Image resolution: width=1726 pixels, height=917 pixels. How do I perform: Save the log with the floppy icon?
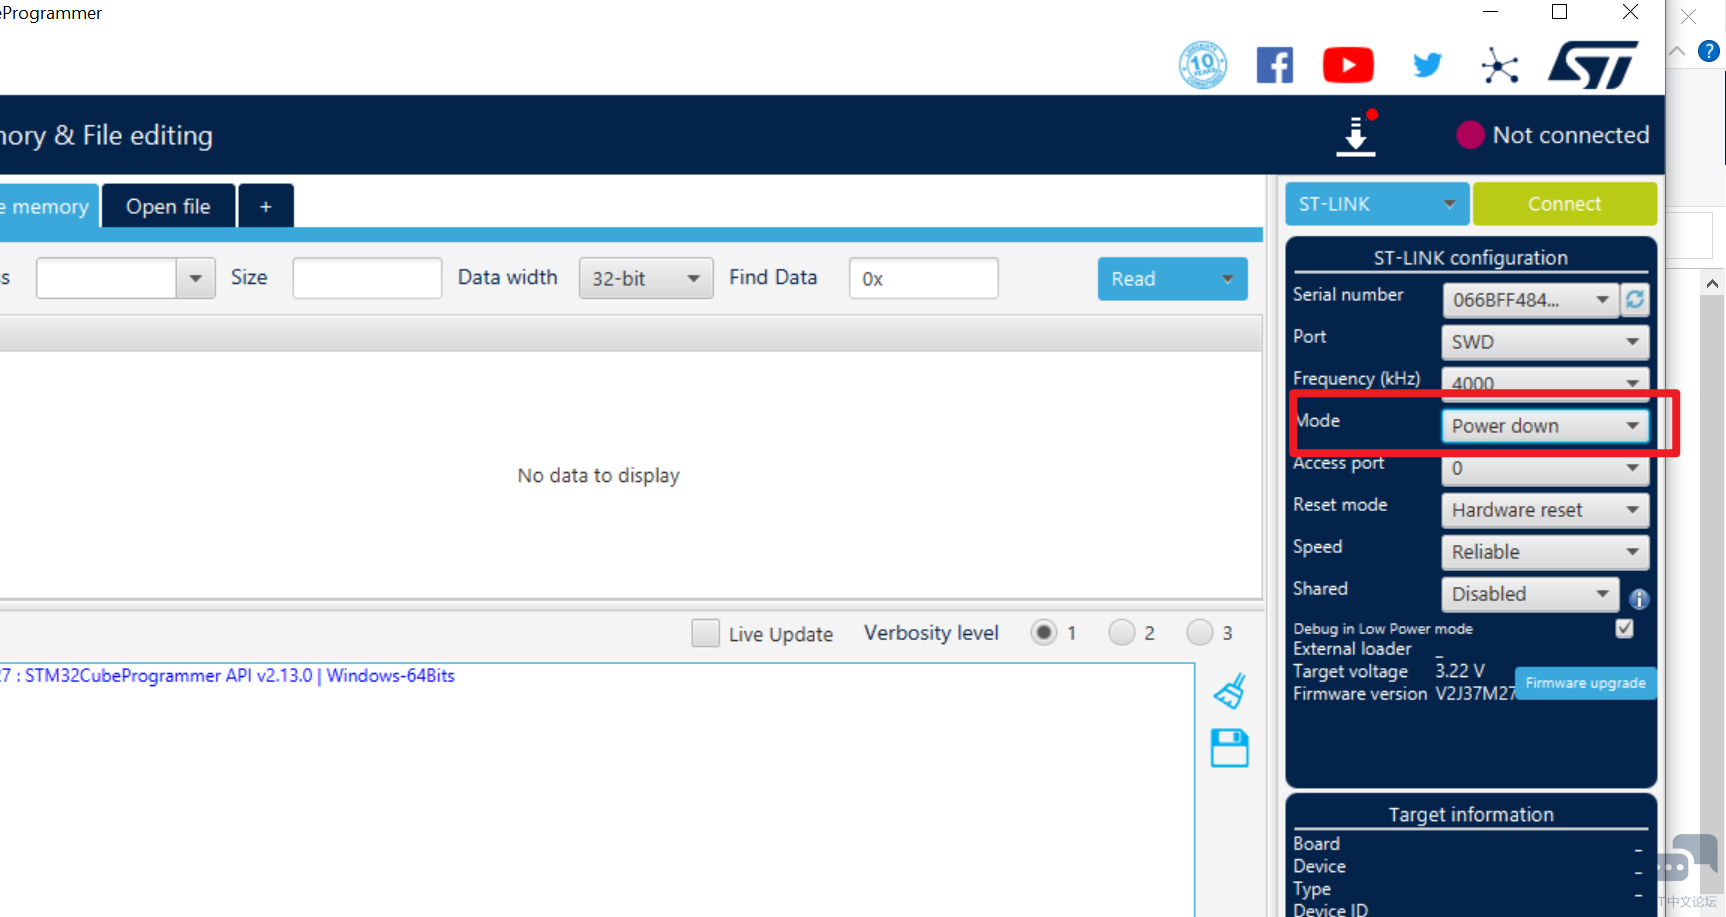pyautogui.click(x=1230, y=748)
